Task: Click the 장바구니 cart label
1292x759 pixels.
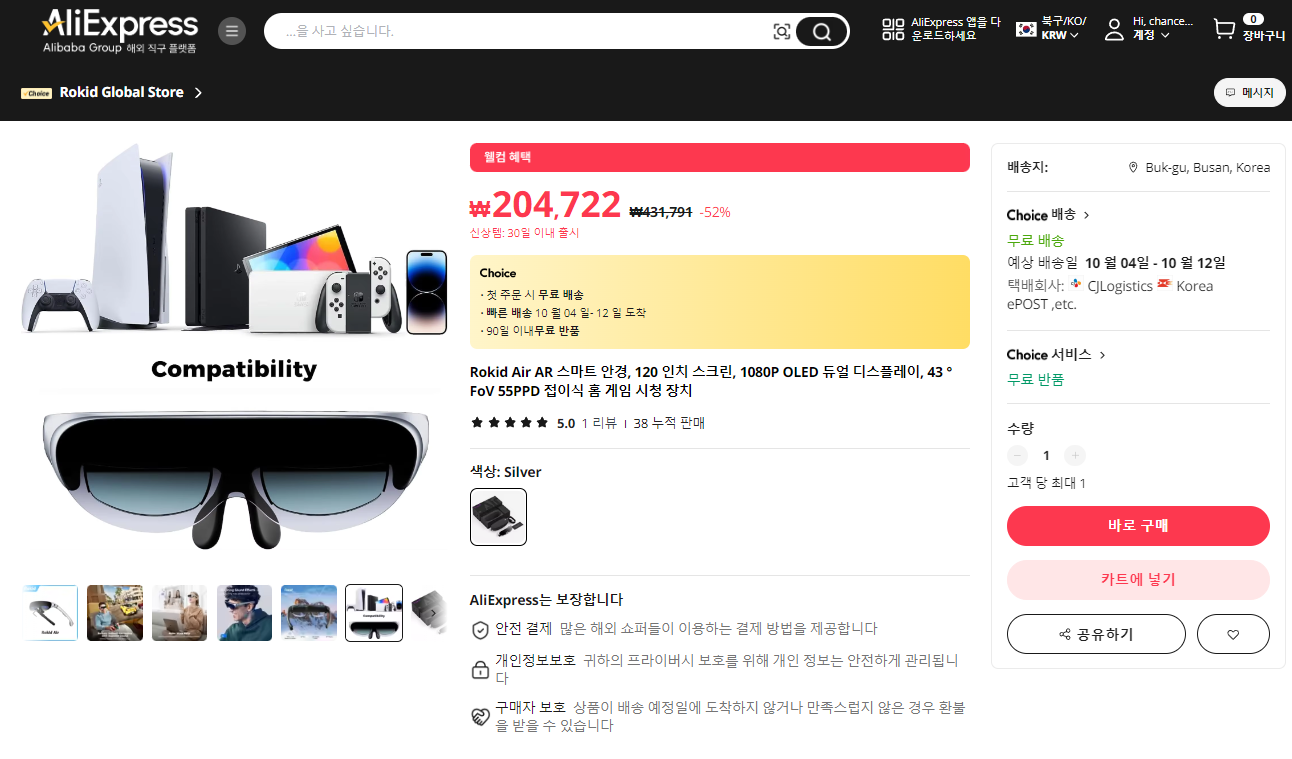Action: click(1264, 36)
